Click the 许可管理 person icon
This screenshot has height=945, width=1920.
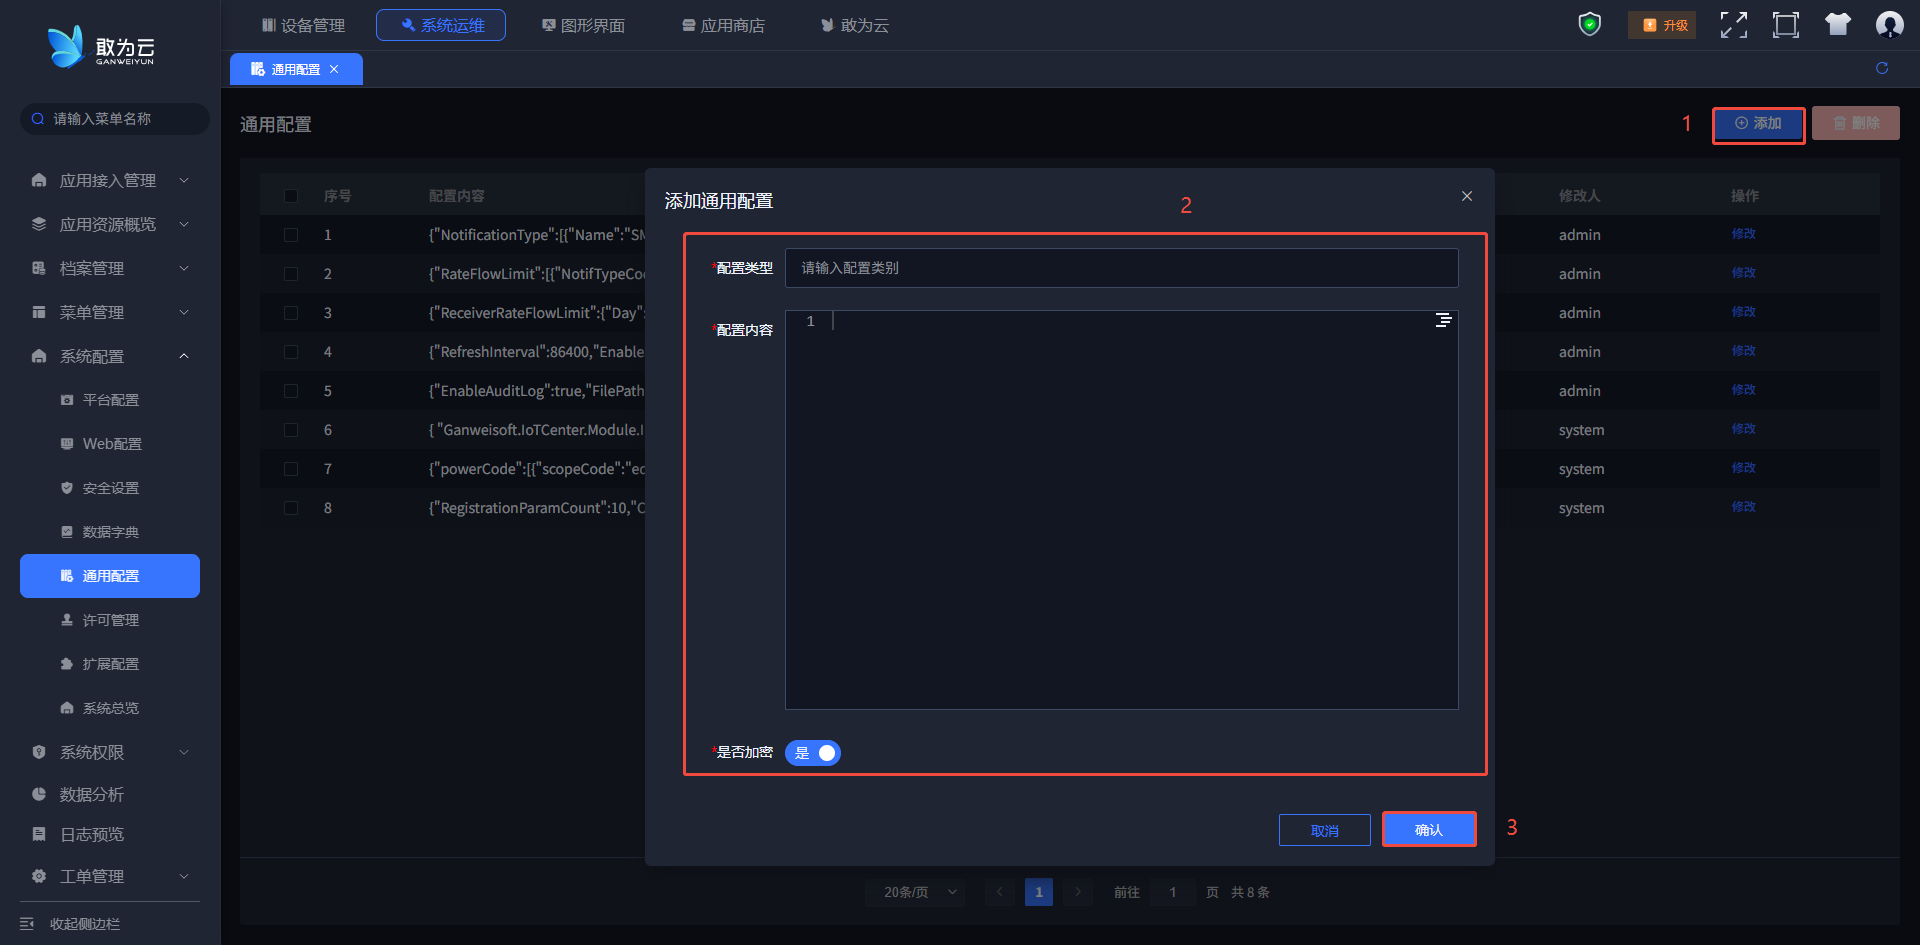point(67,620)
